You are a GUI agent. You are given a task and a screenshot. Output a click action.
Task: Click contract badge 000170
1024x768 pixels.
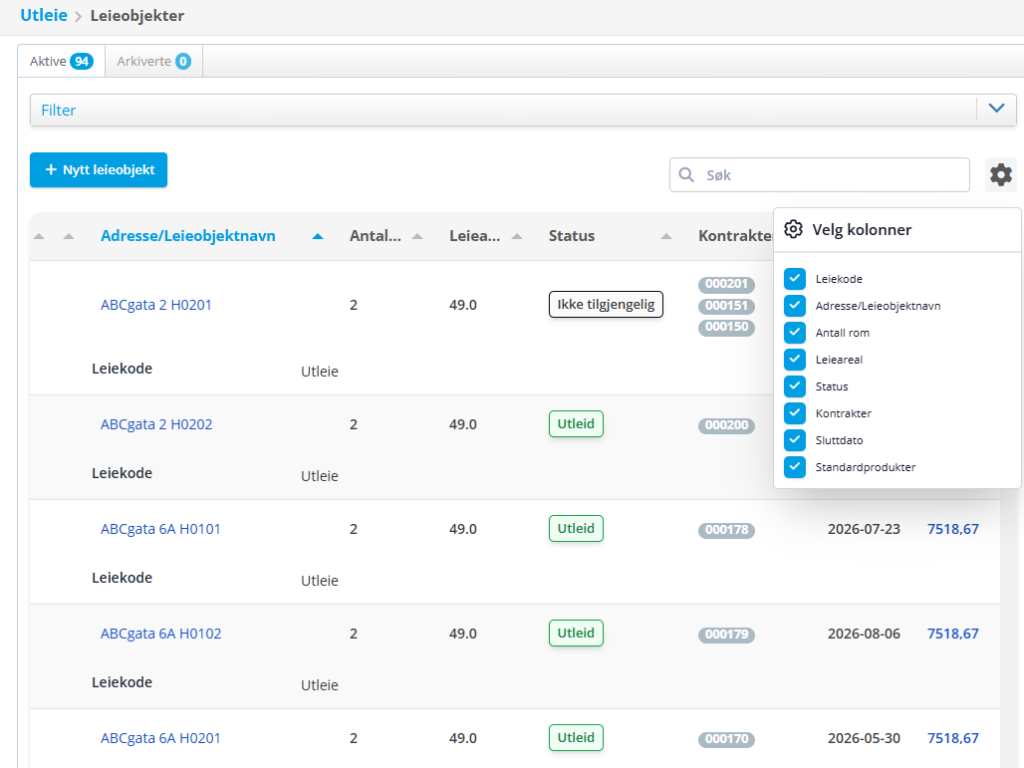point(726,739)
